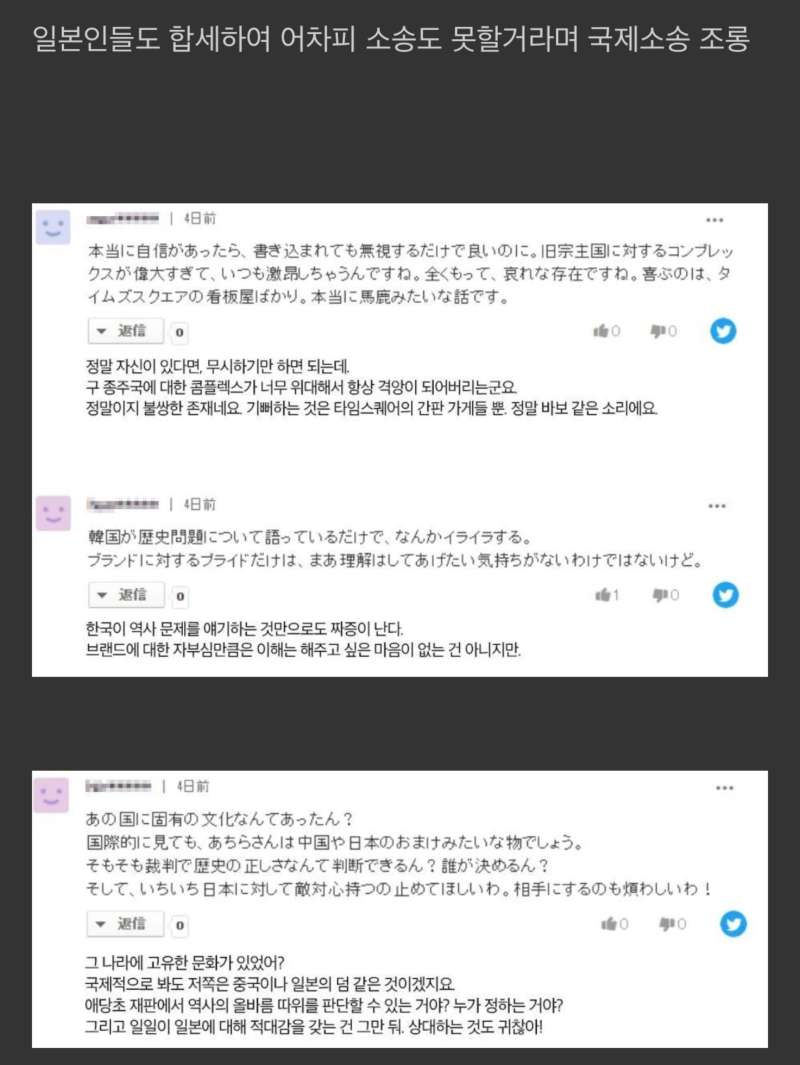Expand 返信 replies on second comment

[x=126, y=595]
